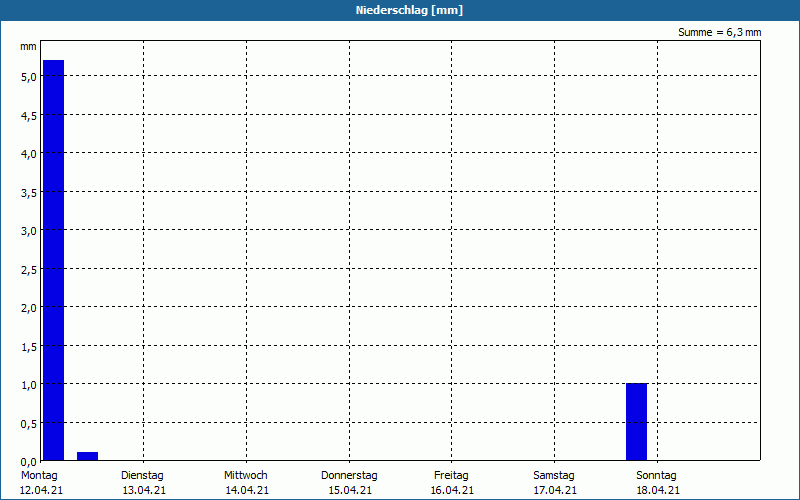Image resolution: width=800 pixels, height=500 pixels.
Task: Click the small second bar on Monday
Action: (87, 456)
